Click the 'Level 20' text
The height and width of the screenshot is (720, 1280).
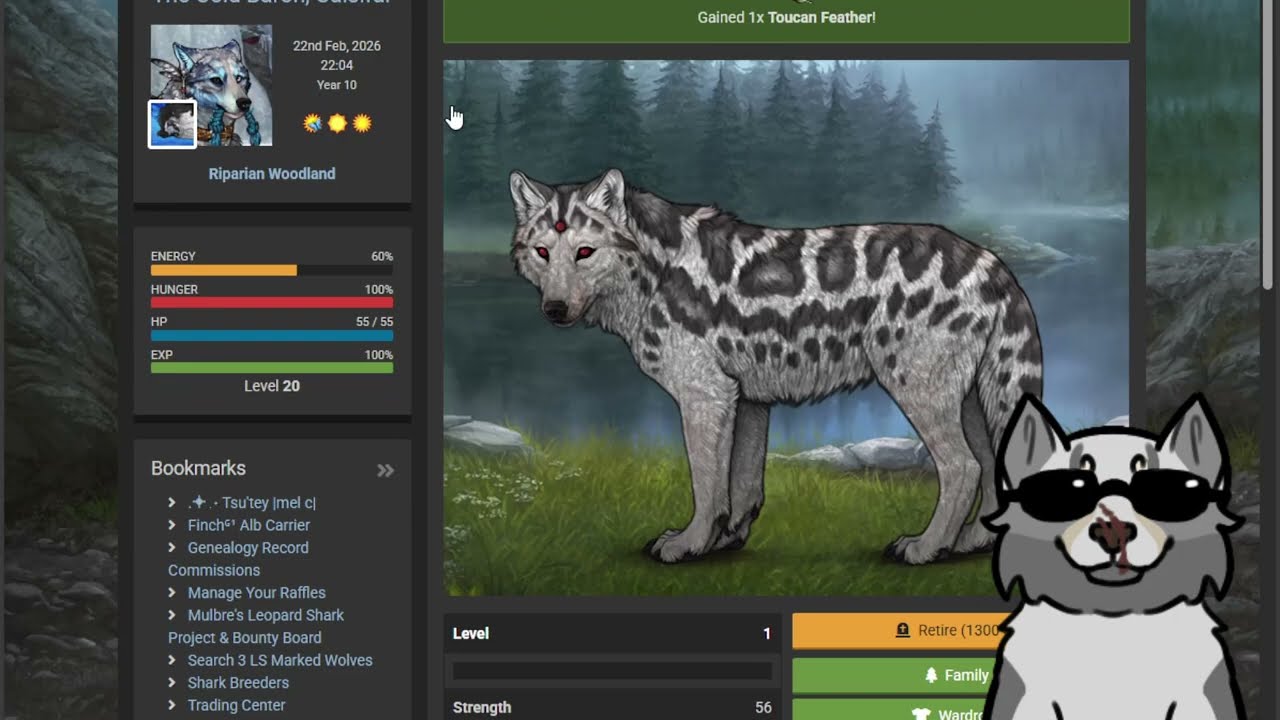[272, 386]
